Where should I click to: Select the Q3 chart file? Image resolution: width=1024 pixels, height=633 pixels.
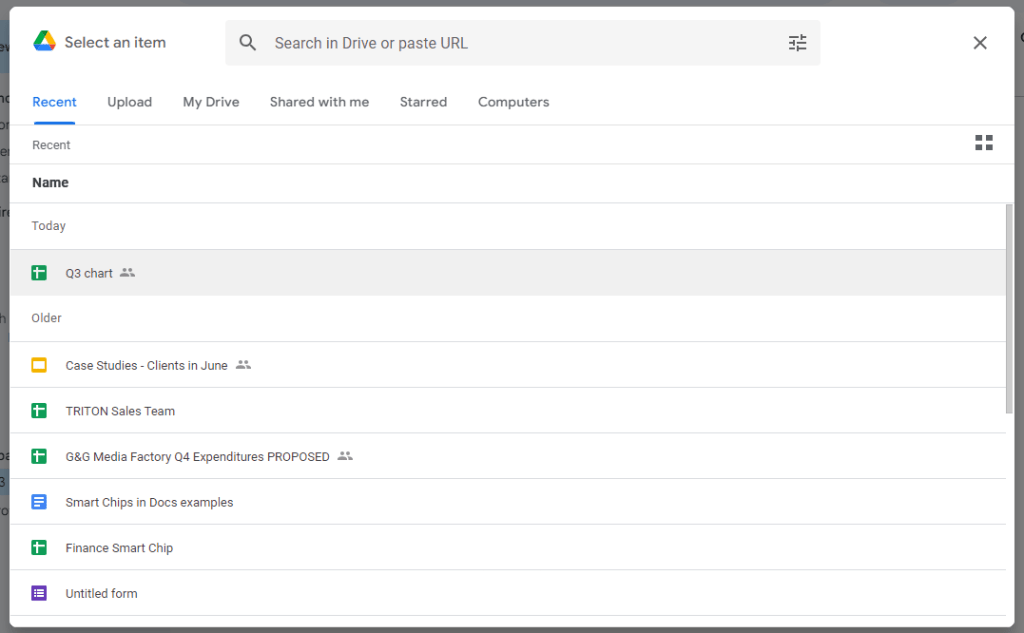[x=507, y=273]
